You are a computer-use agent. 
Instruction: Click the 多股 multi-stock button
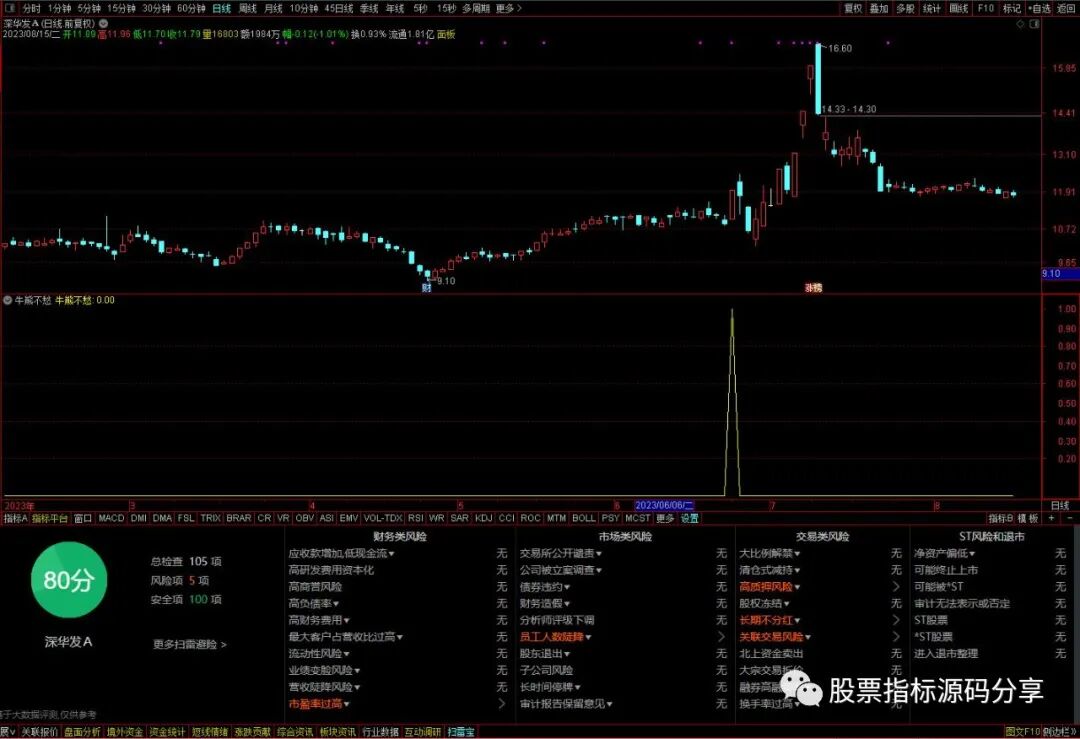tap(905, 8)
